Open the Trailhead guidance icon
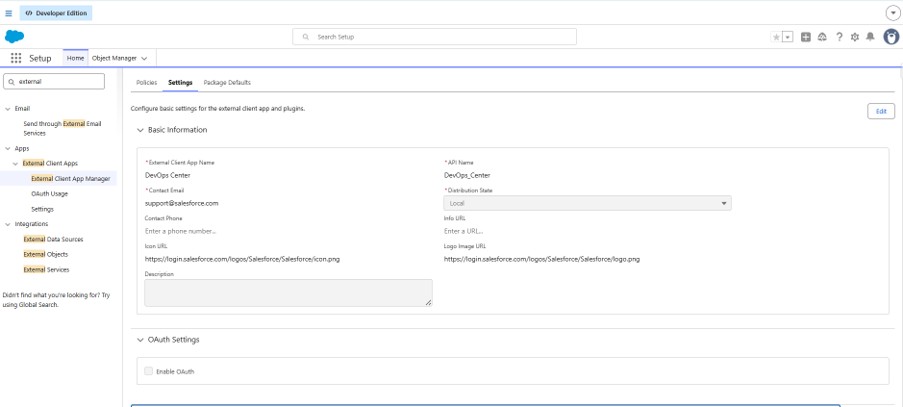The width and height of the screenshot is (903, 407). (822, 37)
